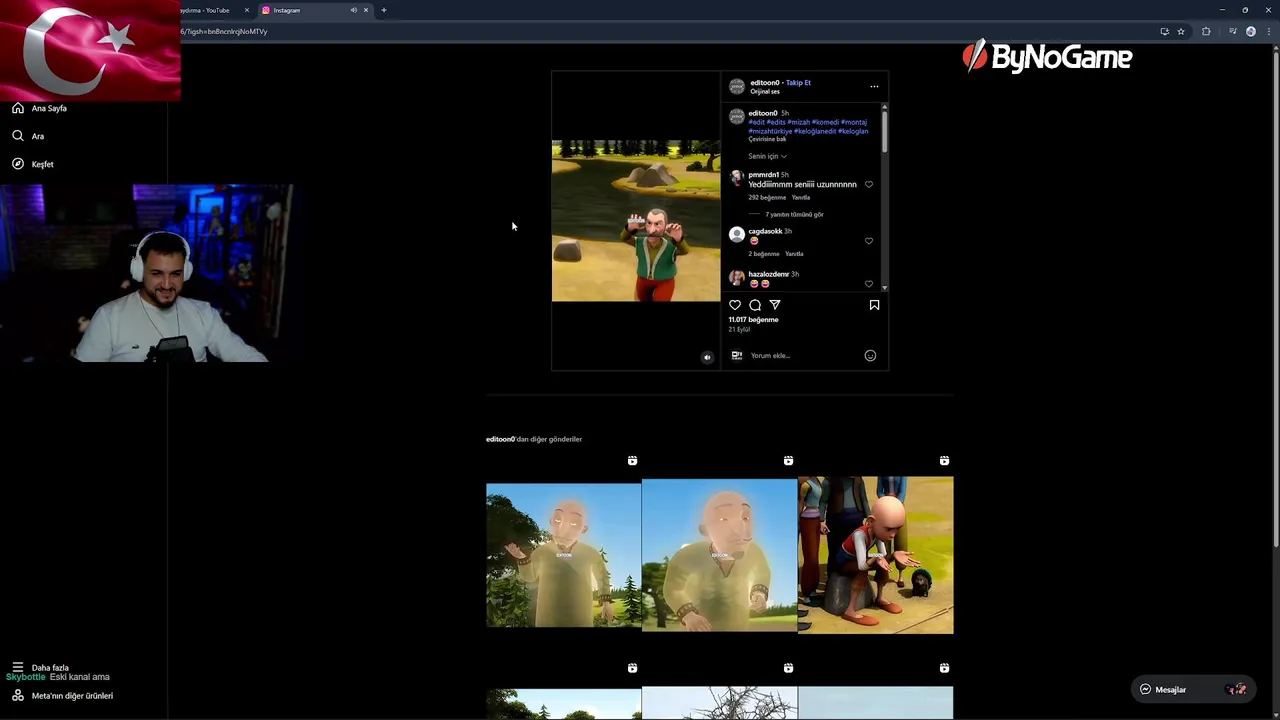Like hazalozdemr's comment
The height and width of the screenshot is (720, 1280).
[x=869, y=284]
